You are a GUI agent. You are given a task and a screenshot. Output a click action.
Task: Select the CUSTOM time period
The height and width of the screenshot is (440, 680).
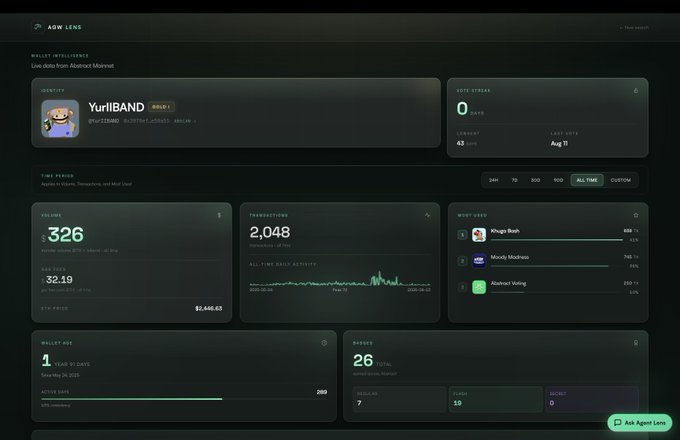621,180
